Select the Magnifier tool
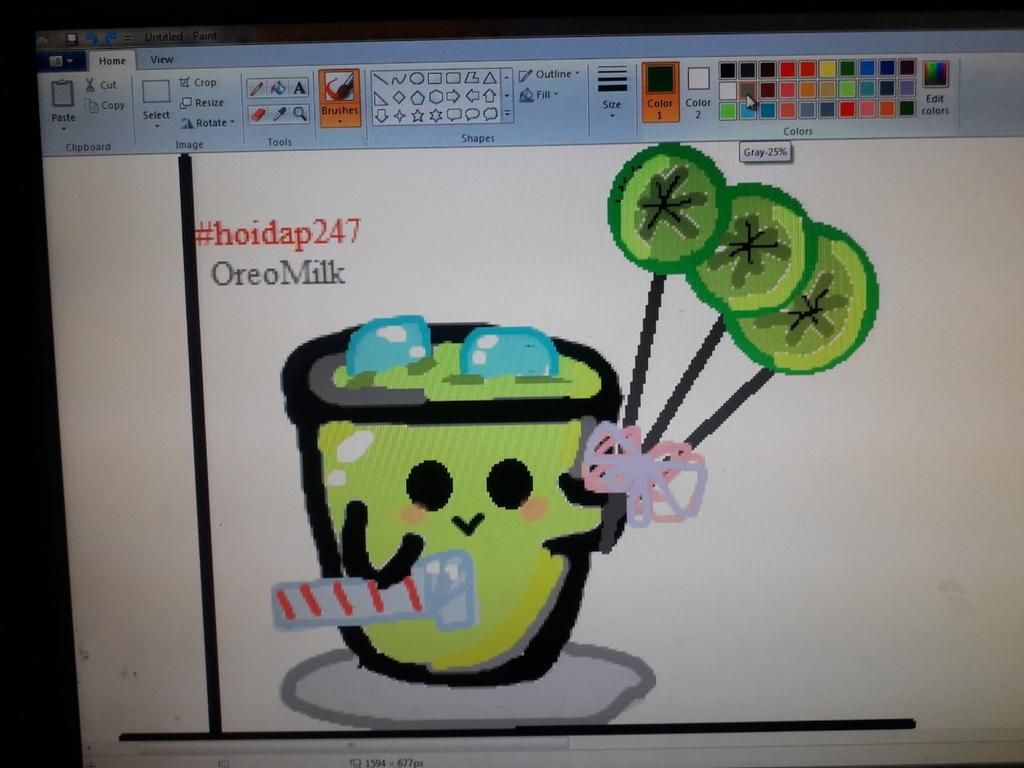 point(300,114)
